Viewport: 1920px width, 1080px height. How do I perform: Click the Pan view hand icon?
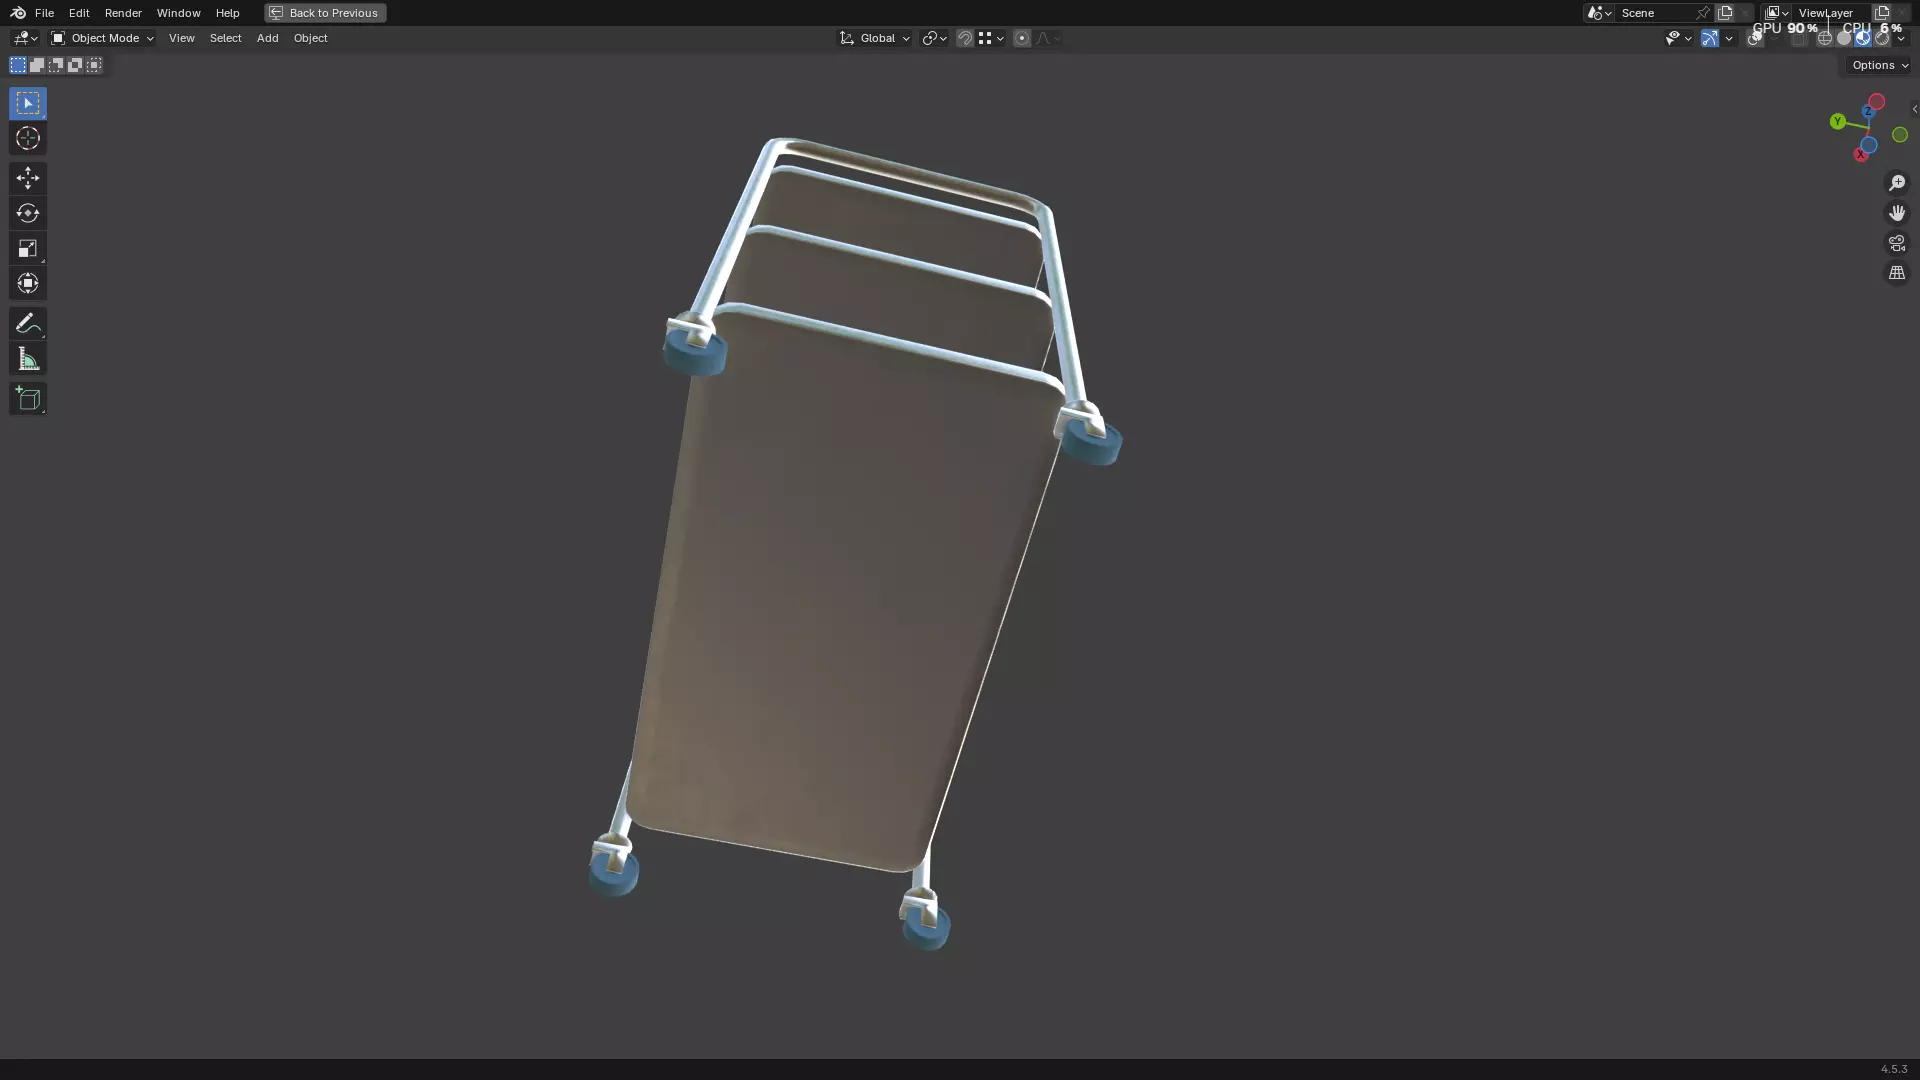click(1897, 213)
